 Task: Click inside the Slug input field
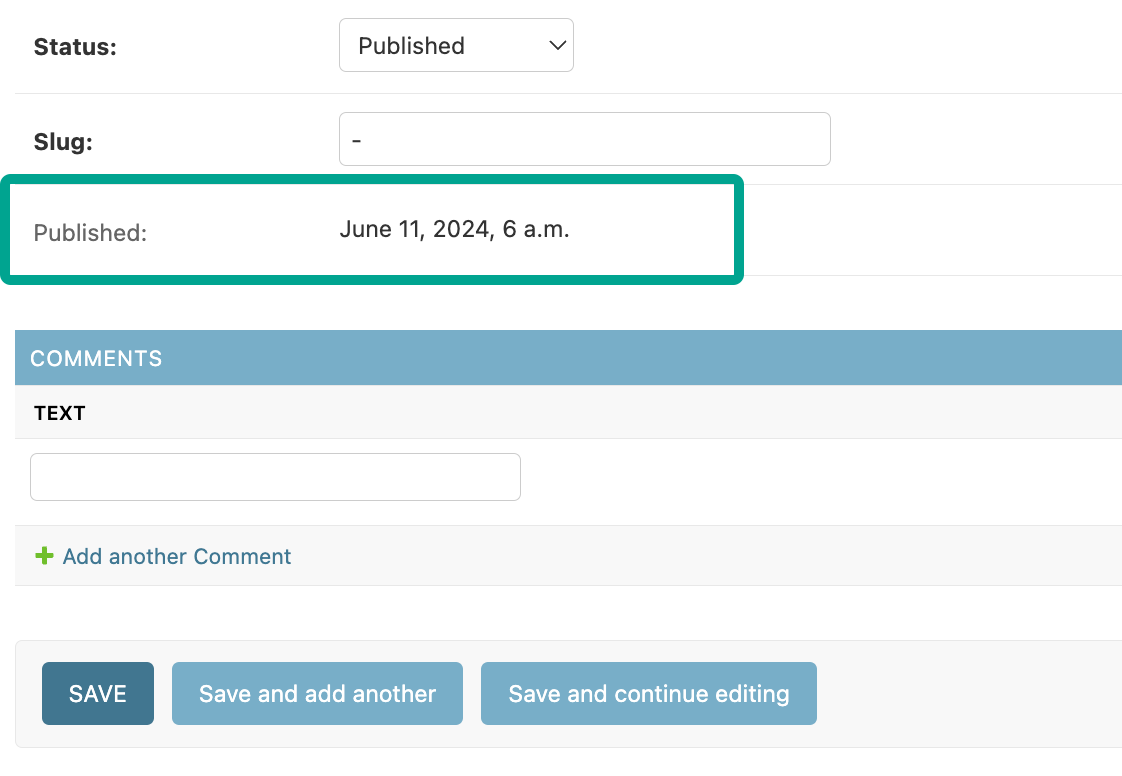click(584, 139)
